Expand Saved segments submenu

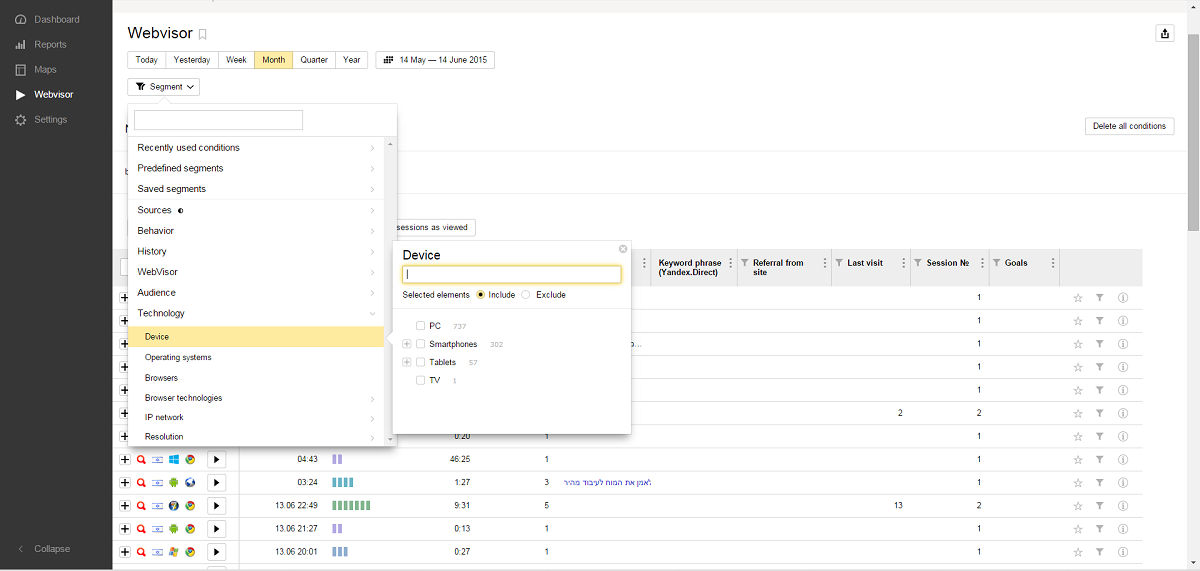pos(257,189)
